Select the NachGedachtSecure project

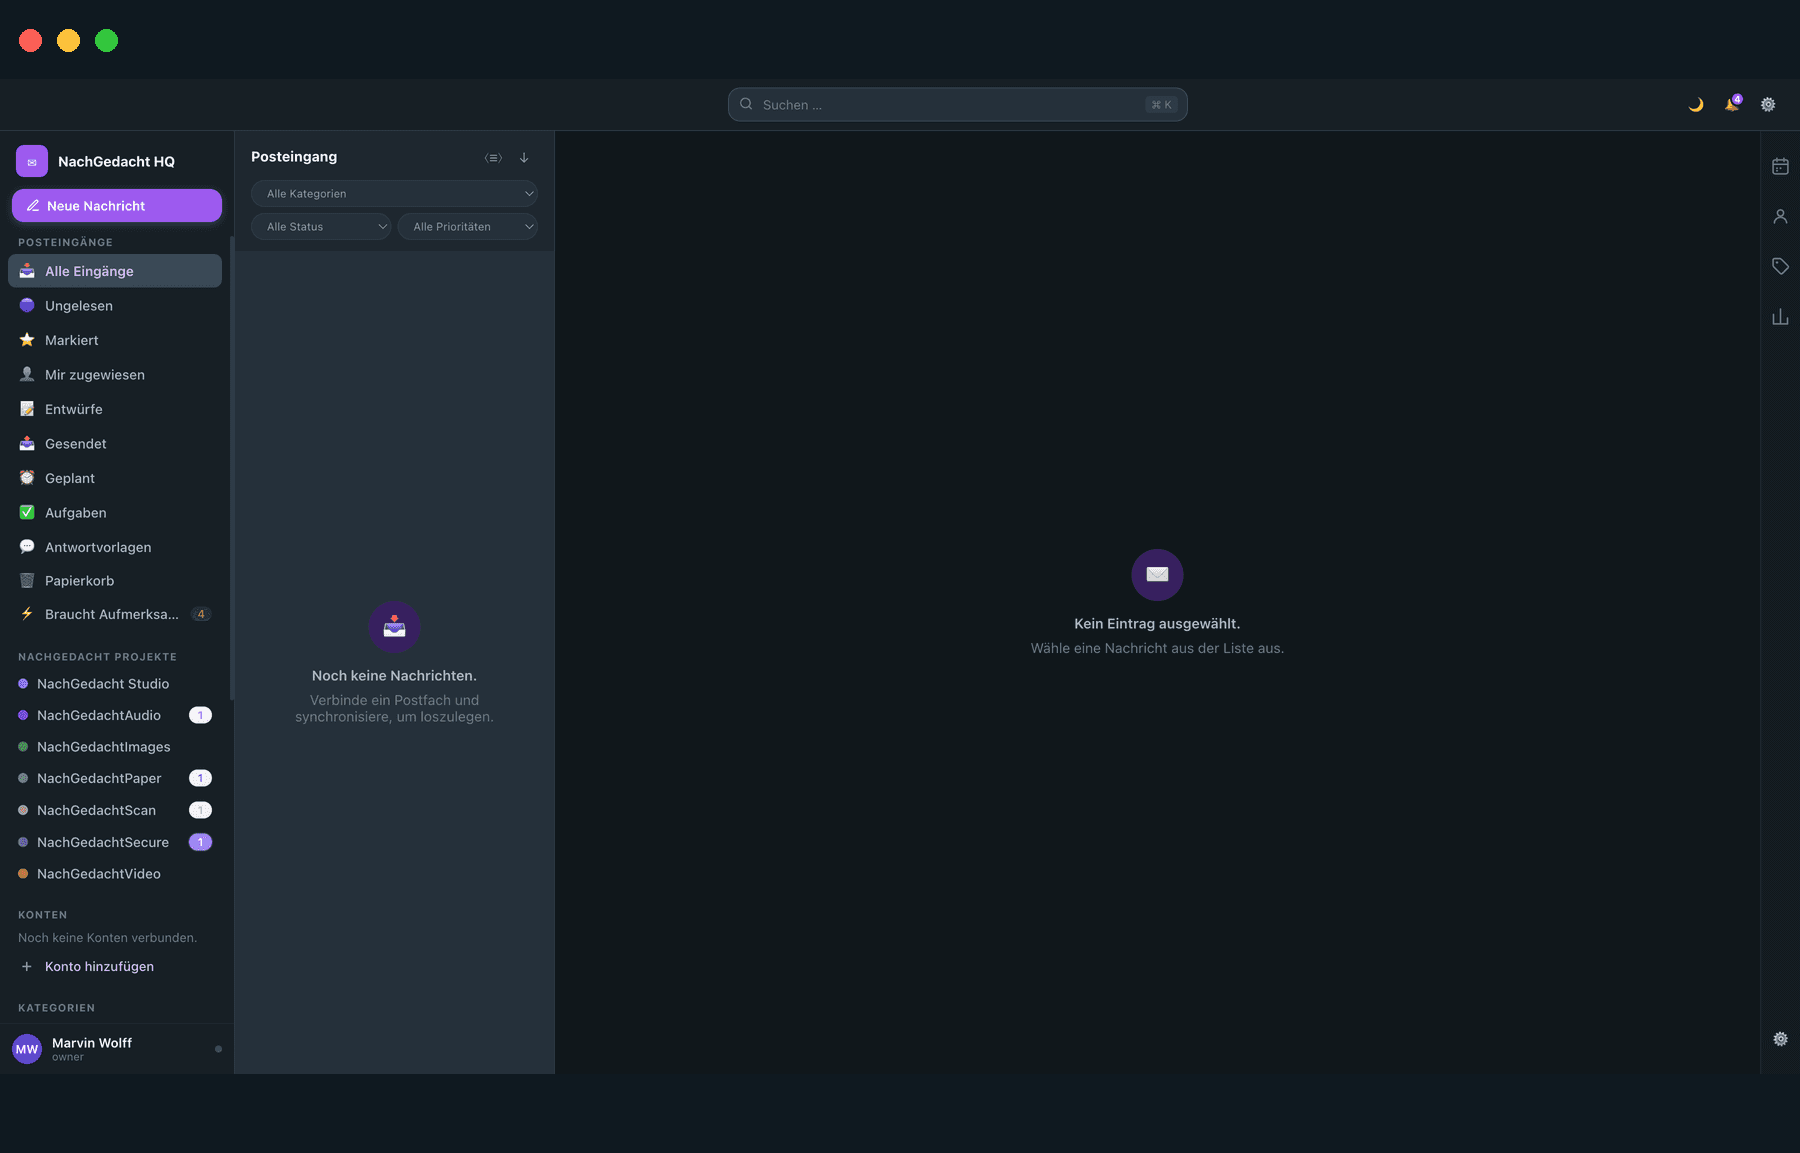[115, 843]
